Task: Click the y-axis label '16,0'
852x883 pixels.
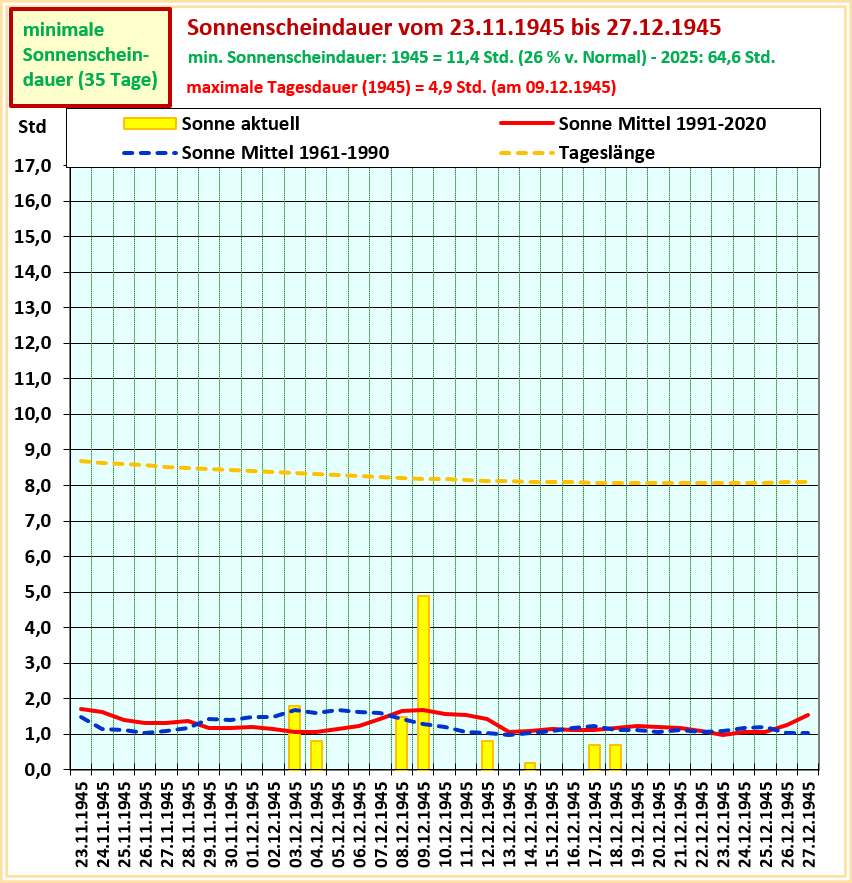Action: pos(33,201)
